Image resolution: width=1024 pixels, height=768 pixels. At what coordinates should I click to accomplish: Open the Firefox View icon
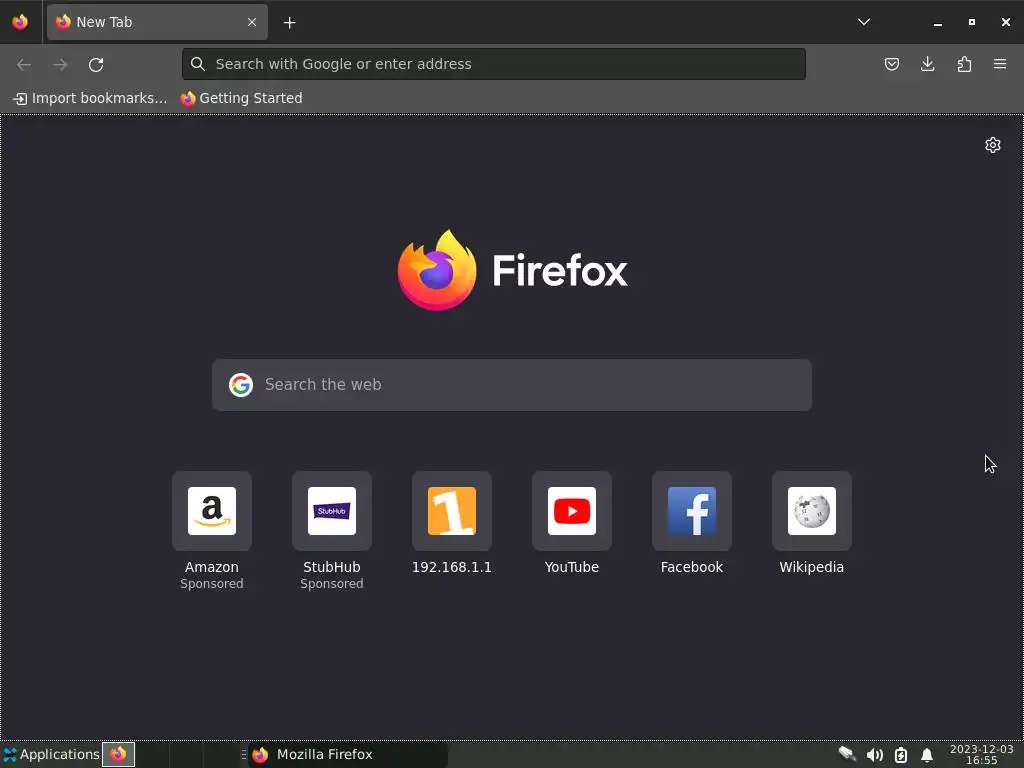pyautogui.click(x=20, y=22)
